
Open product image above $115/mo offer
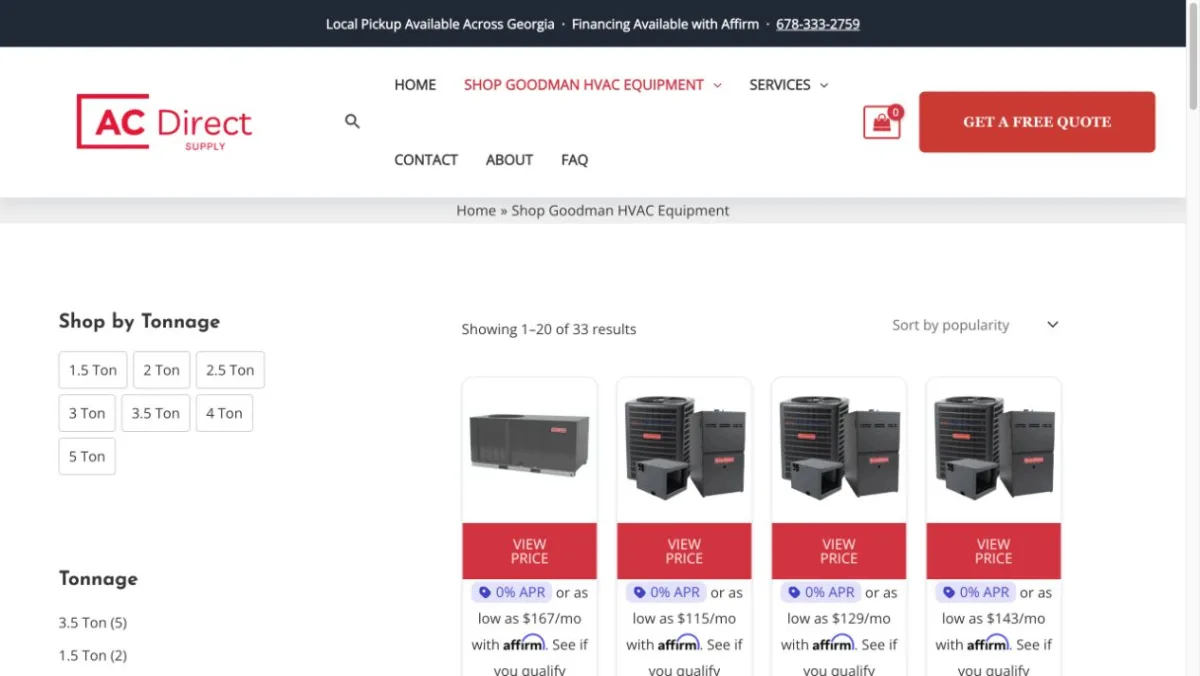point(684,448)
